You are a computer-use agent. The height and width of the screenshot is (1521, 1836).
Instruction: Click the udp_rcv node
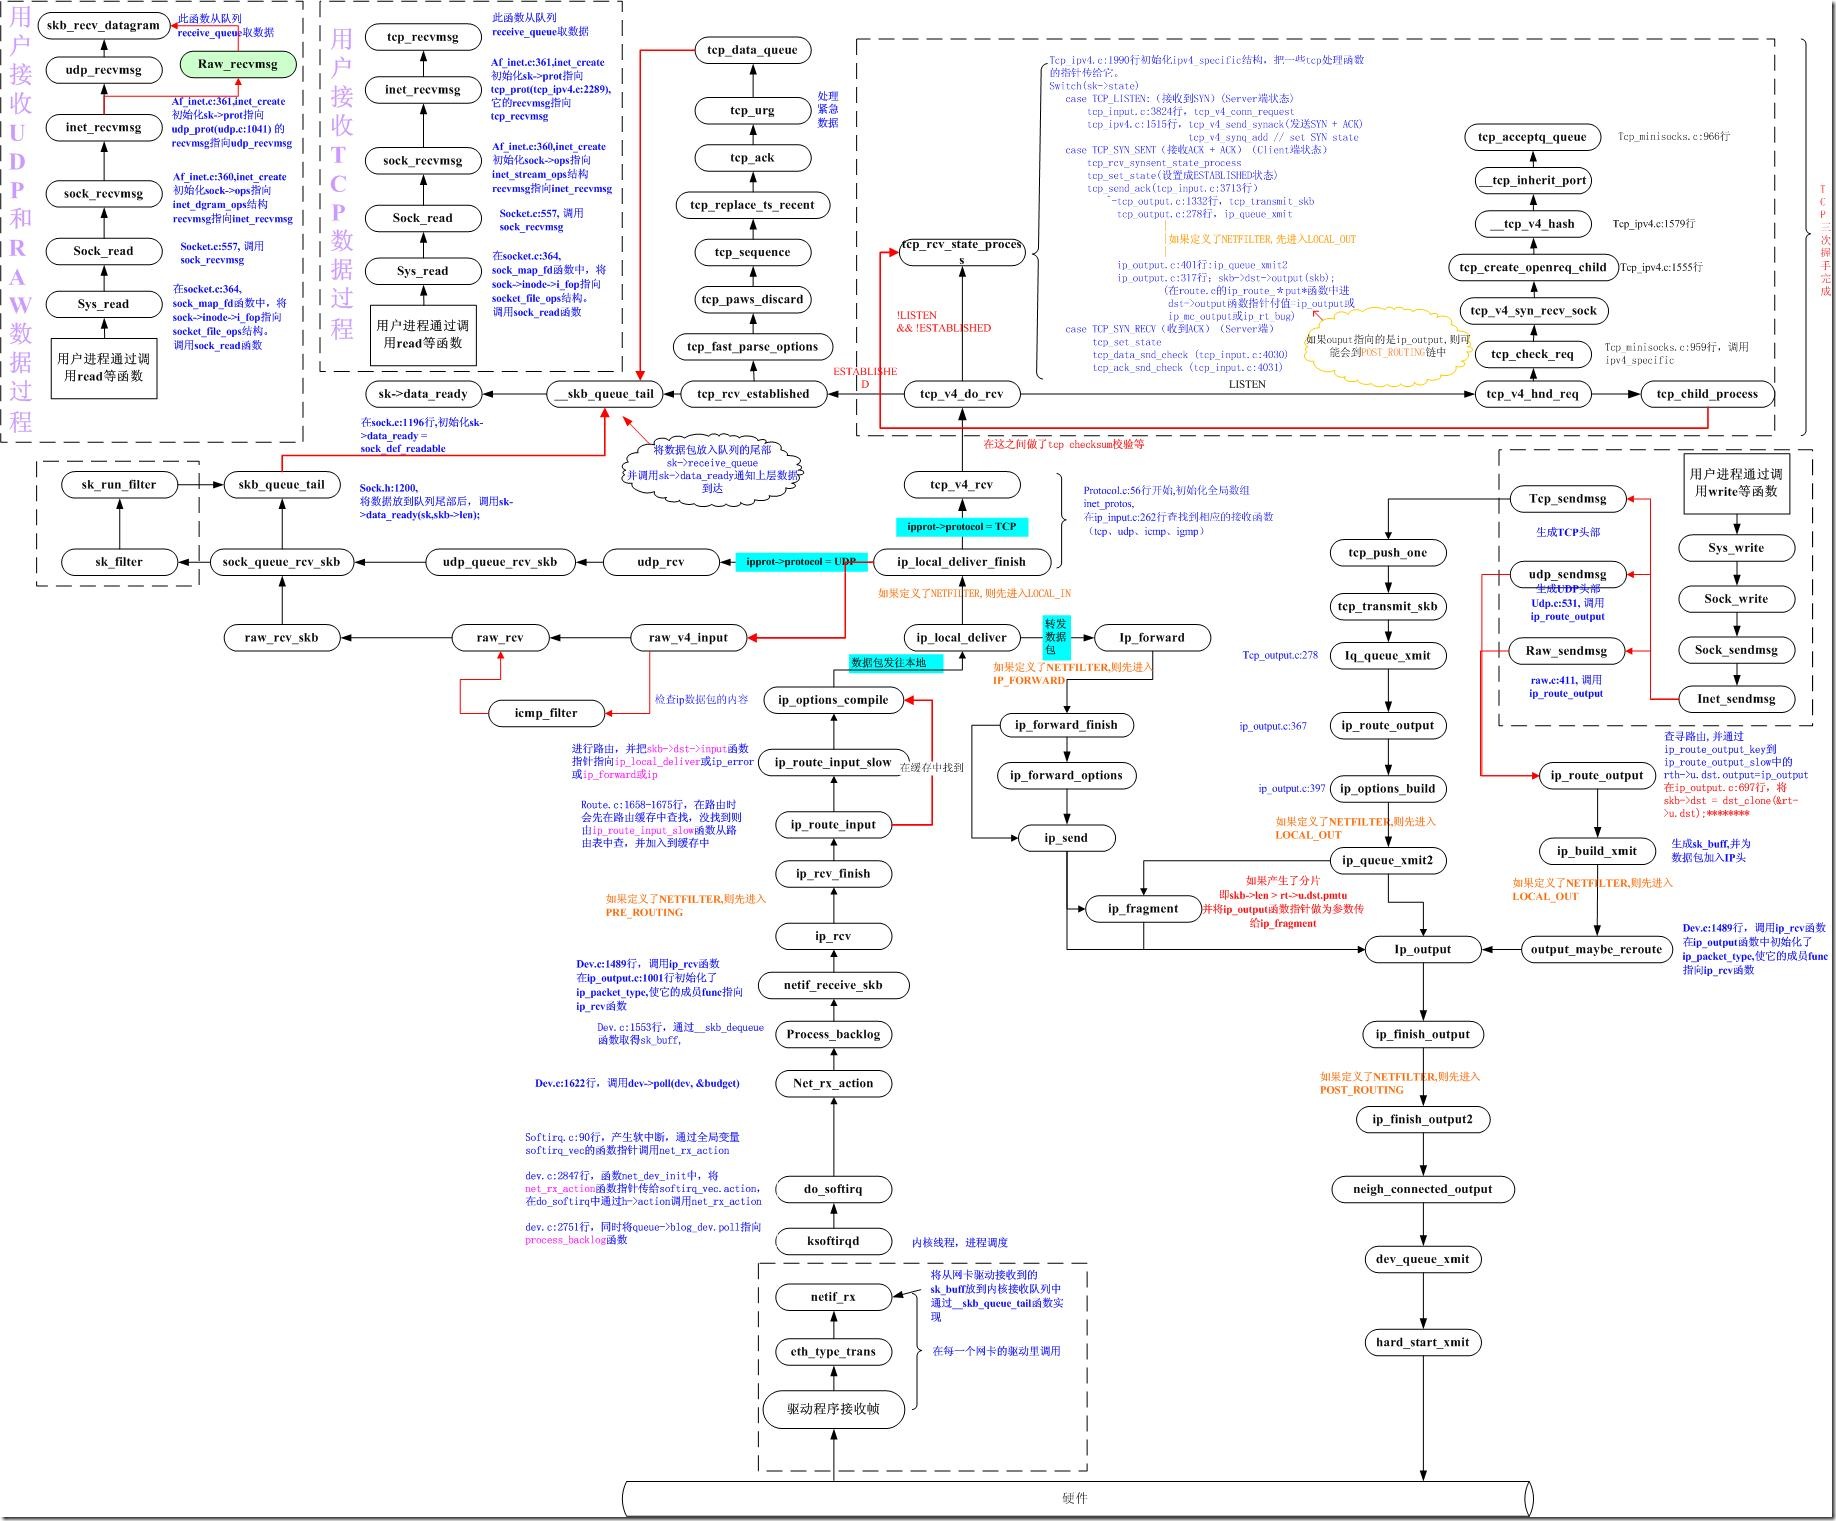[x=661, y=562]
